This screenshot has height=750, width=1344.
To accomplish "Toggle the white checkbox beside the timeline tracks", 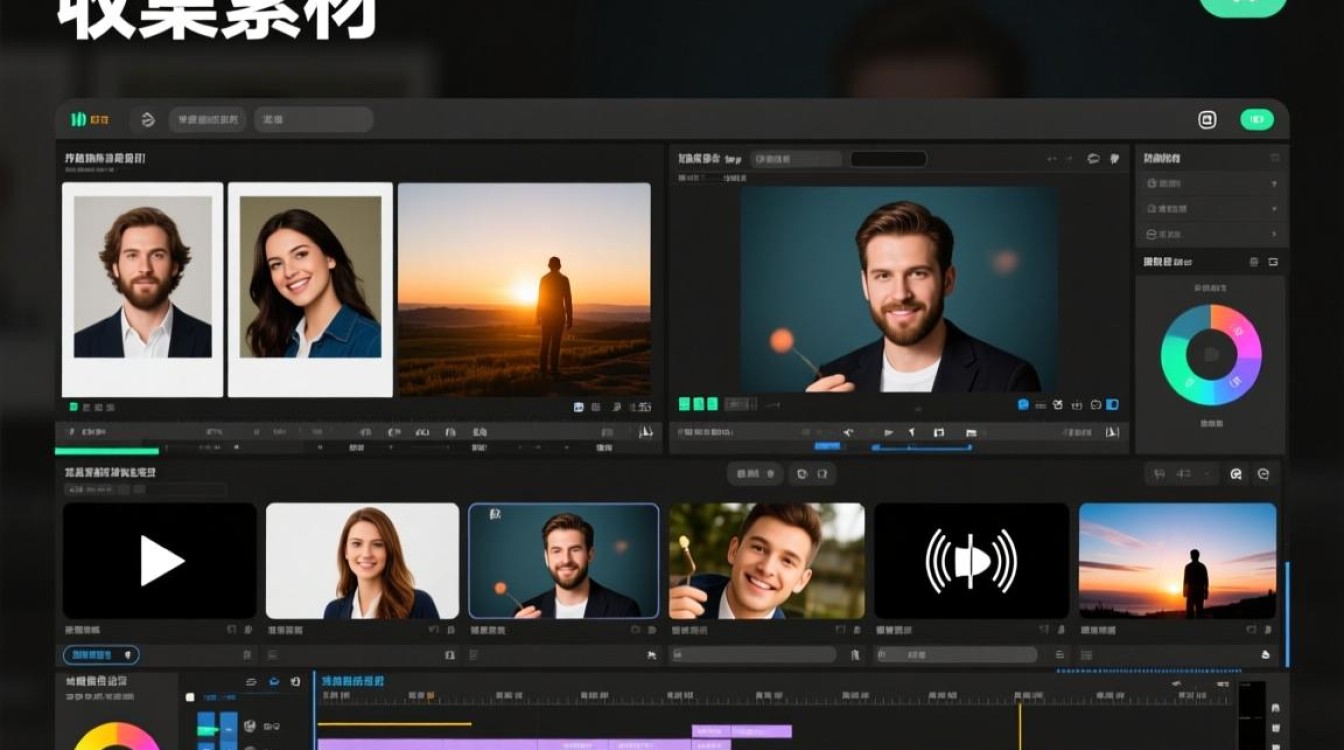I will point(190,698).
